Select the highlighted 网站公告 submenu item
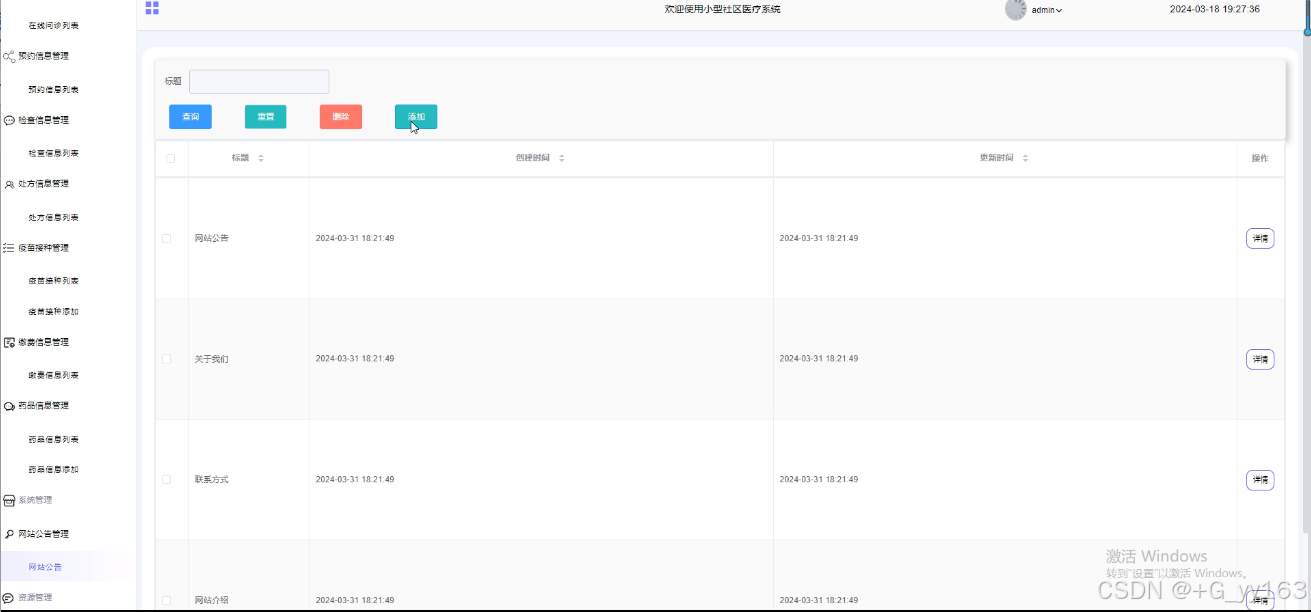 [46, 567]
